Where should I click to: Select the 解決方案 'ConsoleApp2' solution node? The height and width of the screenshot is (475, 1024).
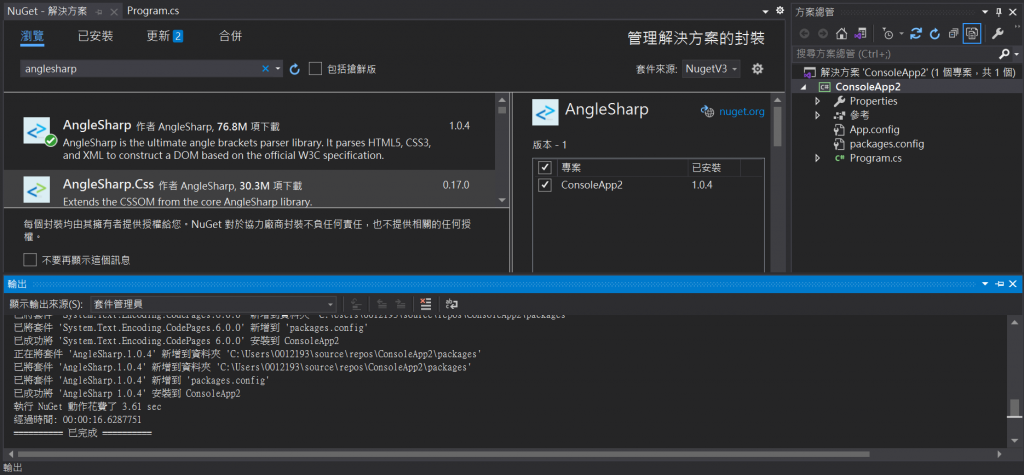click(x=917, y=72)
